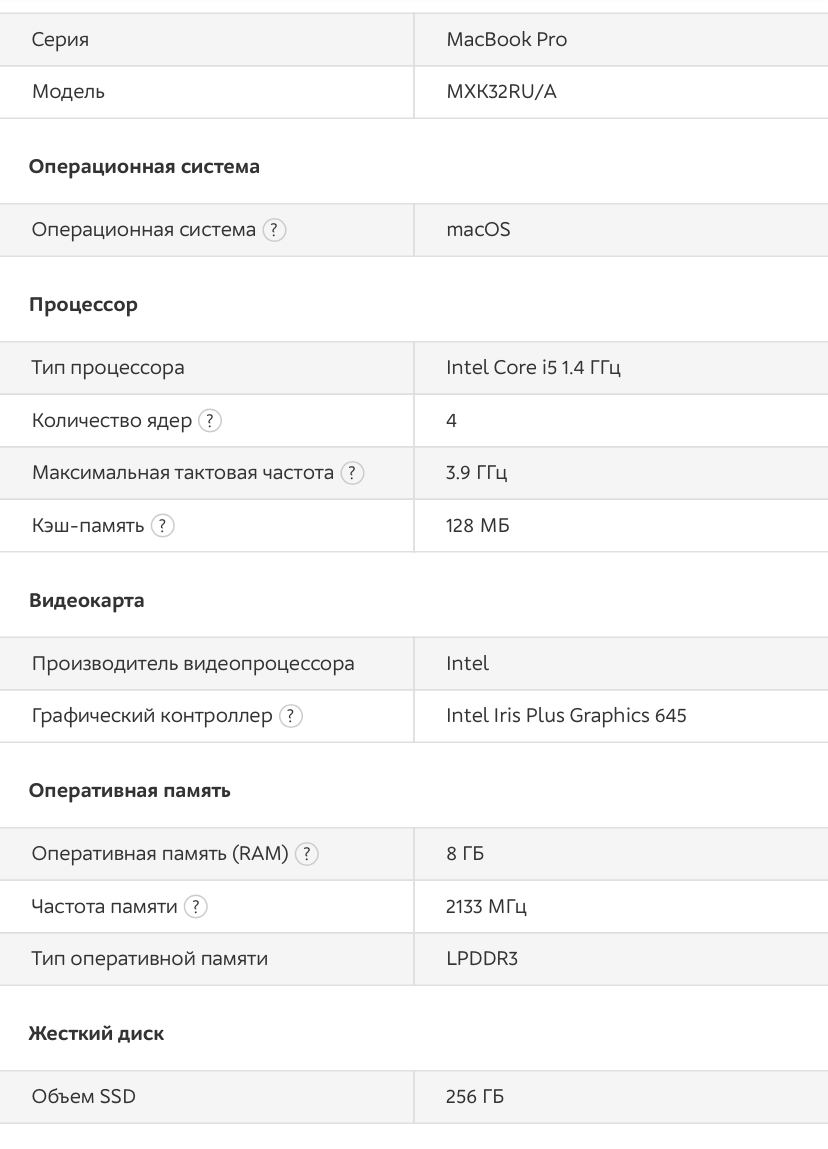
Task: Click the 2133 МГц frequency value
Action: coord(486,907)
